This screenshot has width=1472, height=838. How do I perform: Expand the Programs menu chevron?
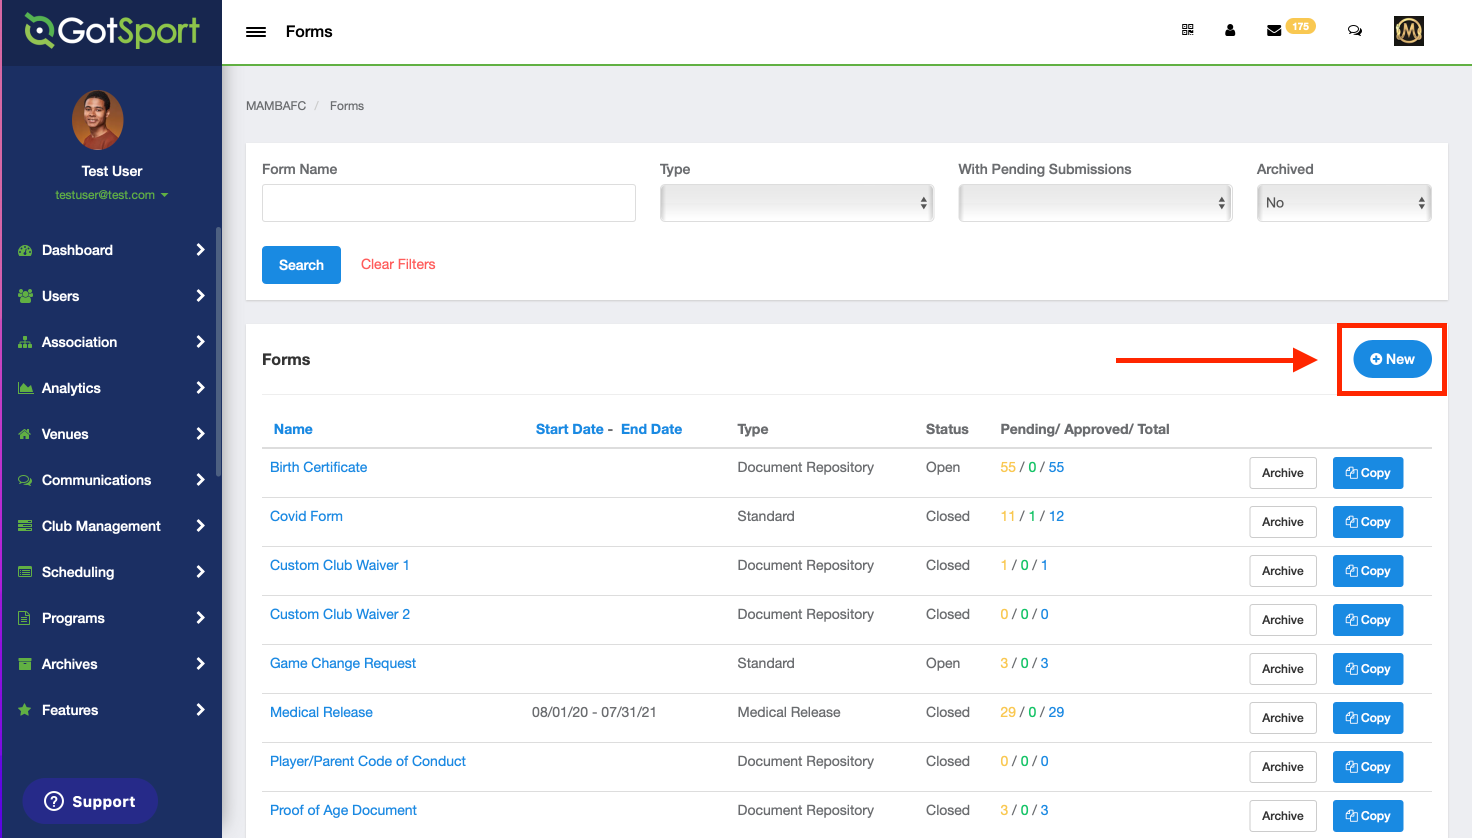[200, 618]
